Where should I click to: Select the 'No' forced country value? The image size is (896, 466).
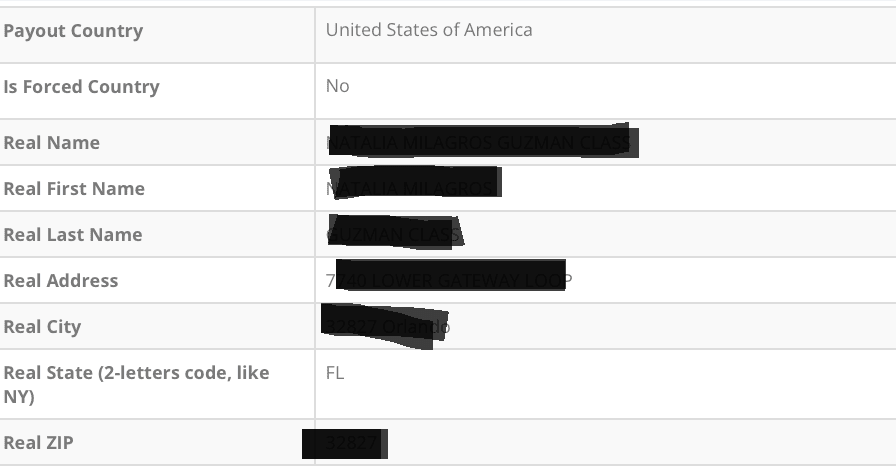[x=337, y=86]
